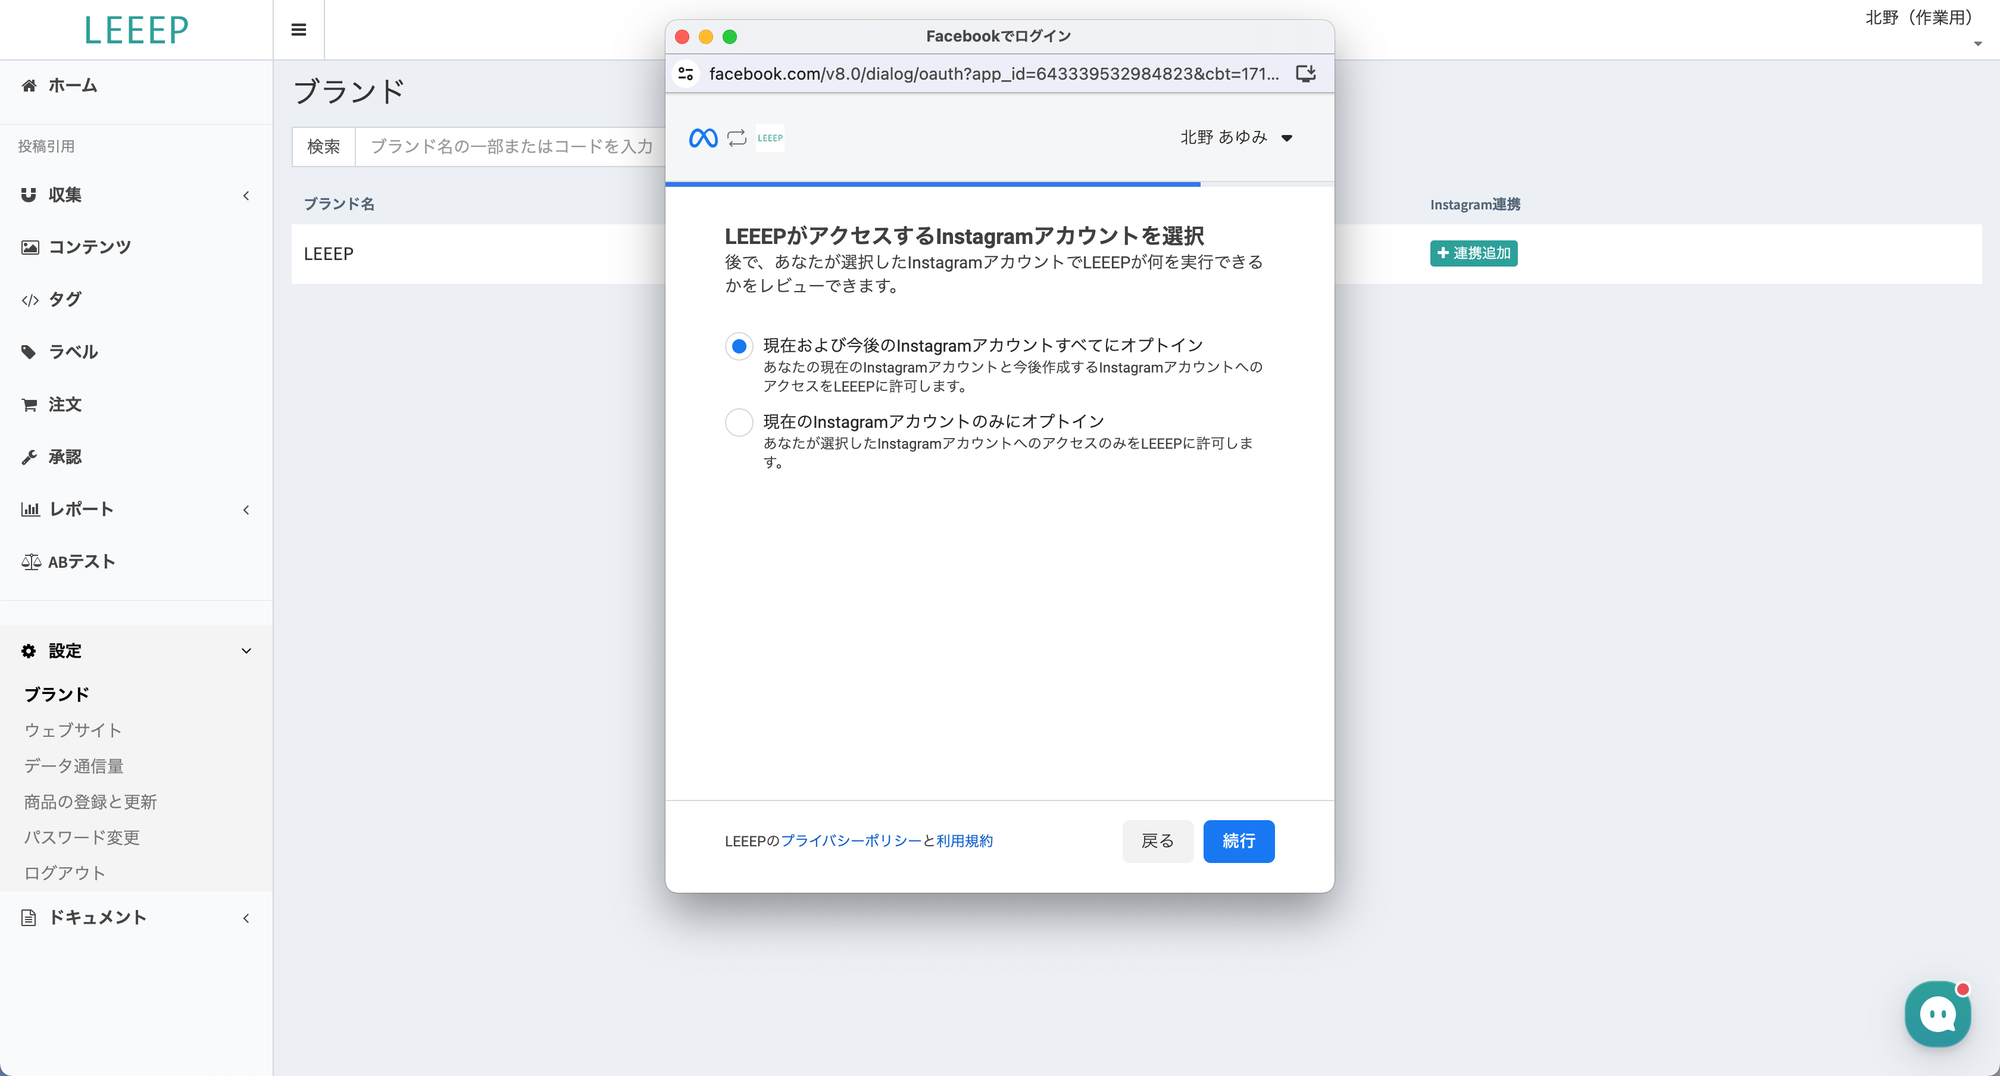Click the blue progress bar in dialog
Viewport: 2000px width, 1076px height.
point(933,184)
